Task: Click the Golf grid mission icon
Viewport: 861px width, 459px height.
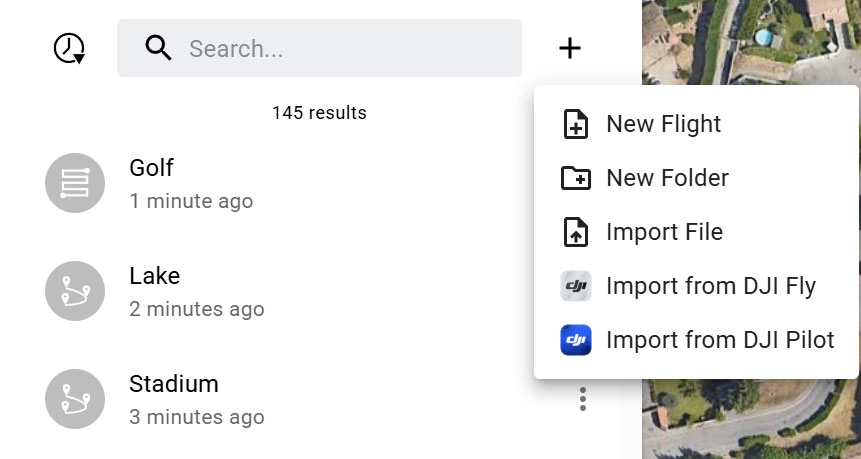Action: pos(75,183)
